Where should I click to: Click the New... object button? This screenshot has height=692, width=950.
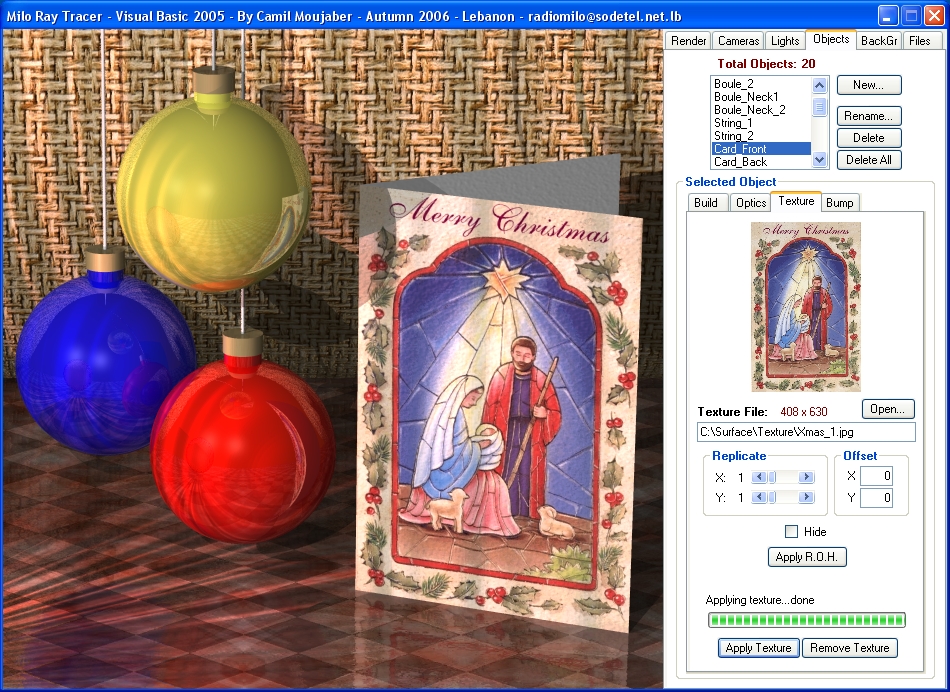coord(869,85)
